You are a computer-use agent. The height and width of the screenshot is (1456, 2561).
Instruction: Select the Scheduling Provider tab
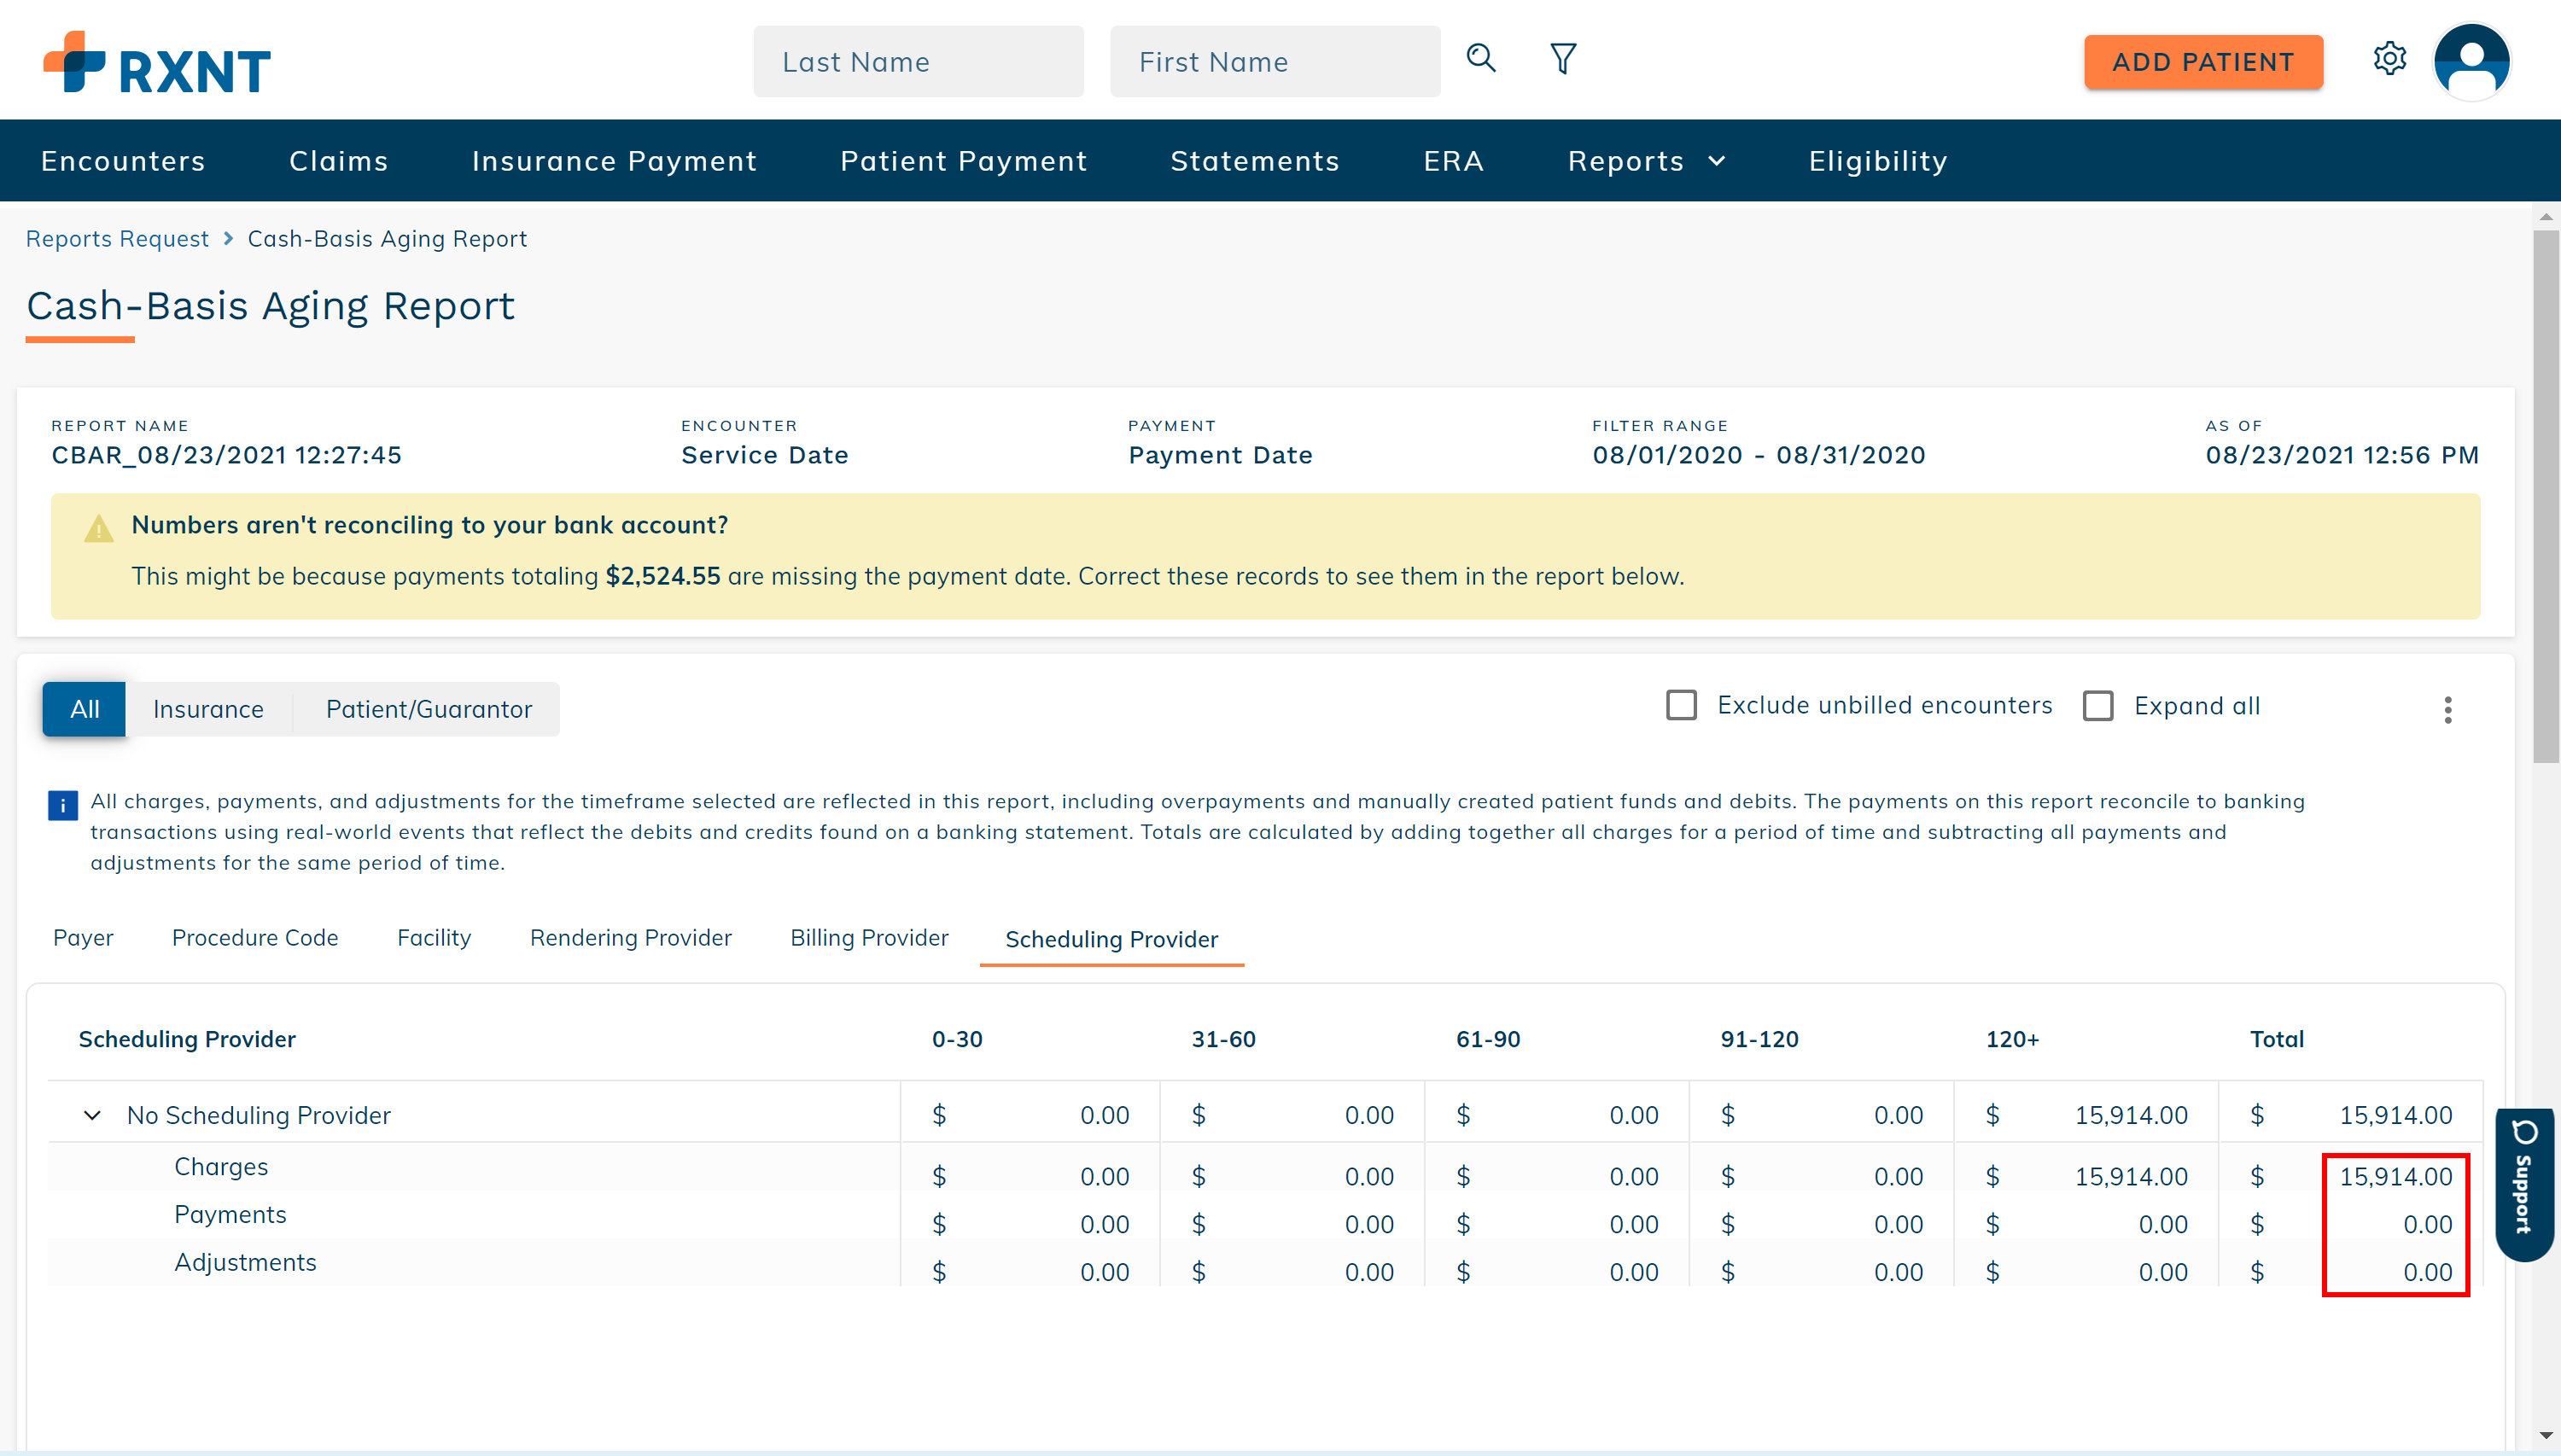pyautogui.click(x=1111, y=939)
